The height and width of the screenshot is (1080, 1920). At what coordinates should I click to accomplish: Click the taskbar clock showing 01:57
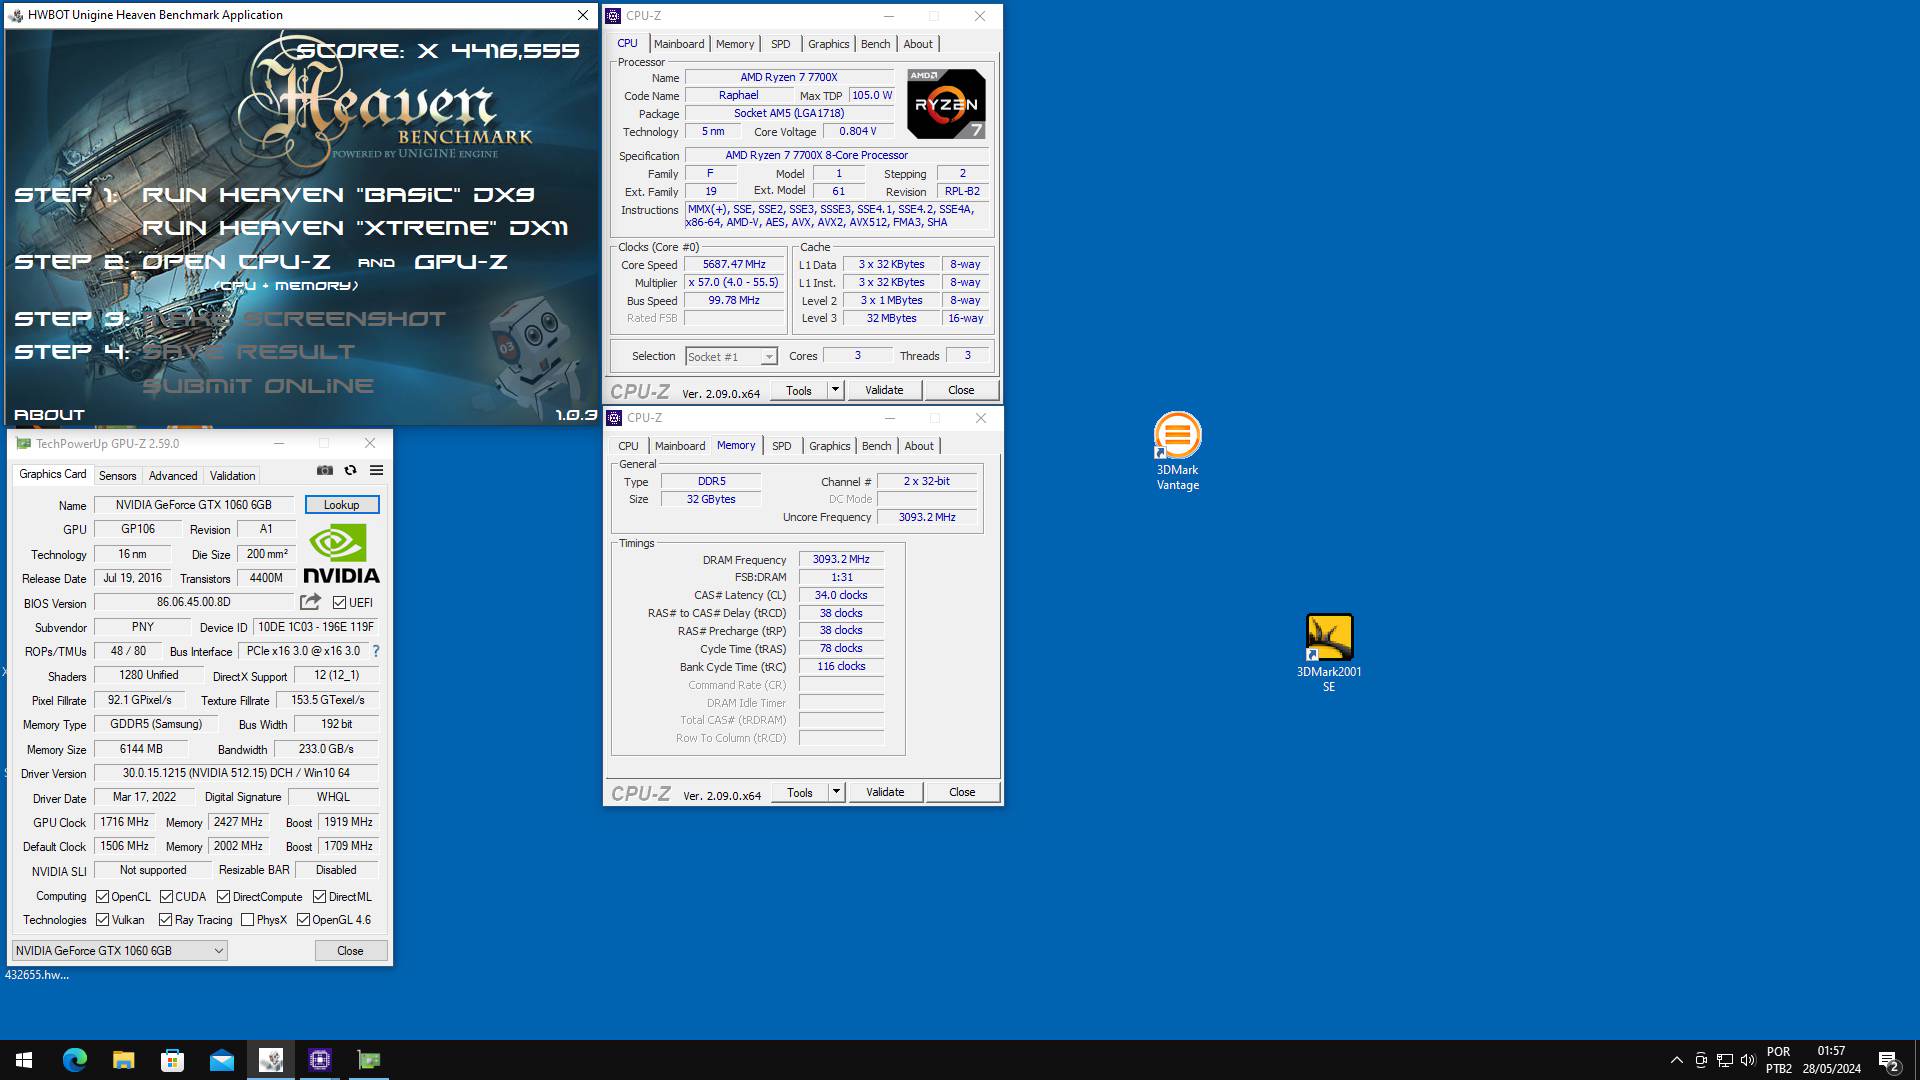coord(1831,1060)
